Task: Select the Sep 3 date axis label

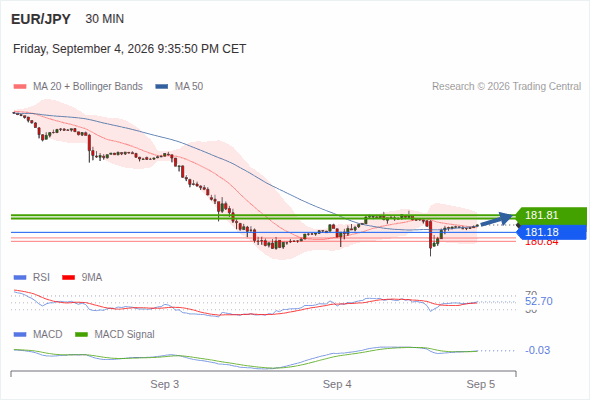Action: [x=164, y=384]
